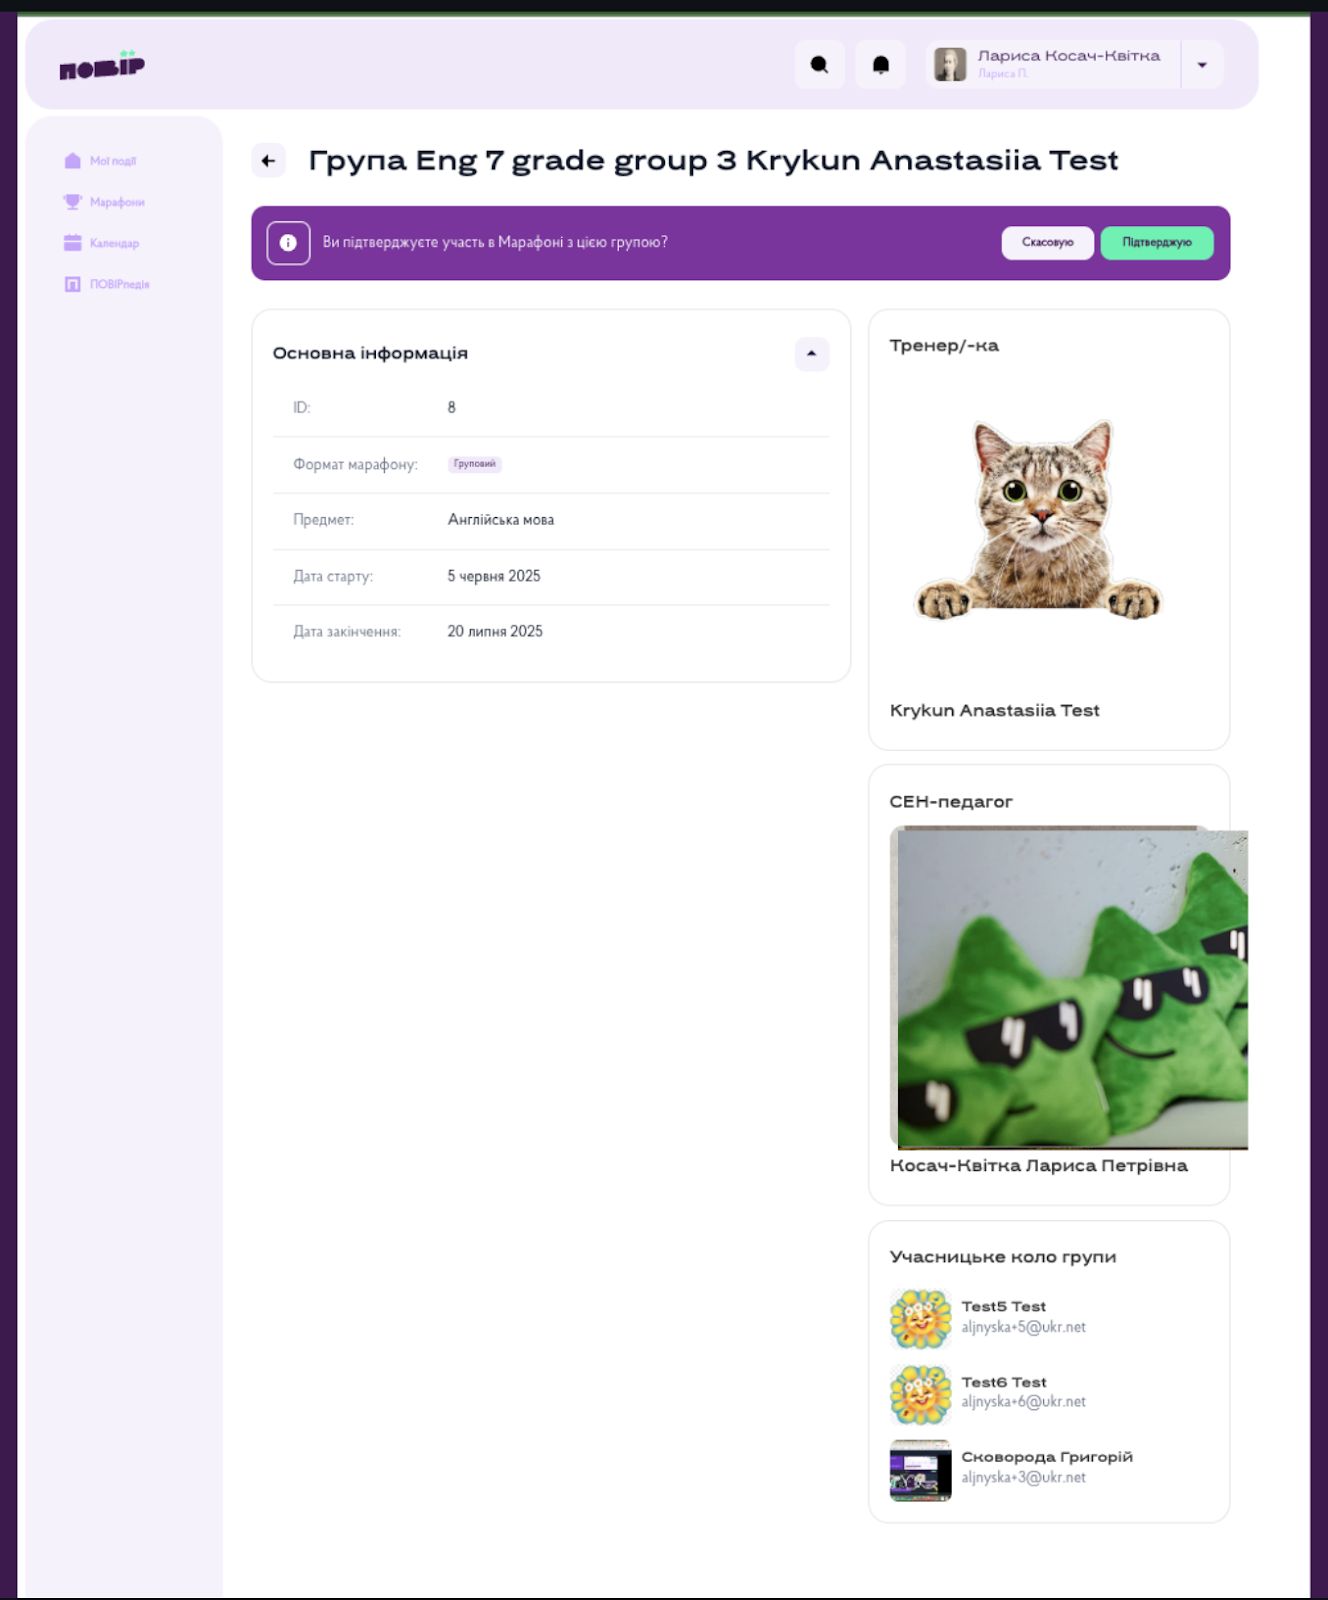This screenshot has height=1600, width=1328.
Task: Go back using the arrow button
Action: 268,160
